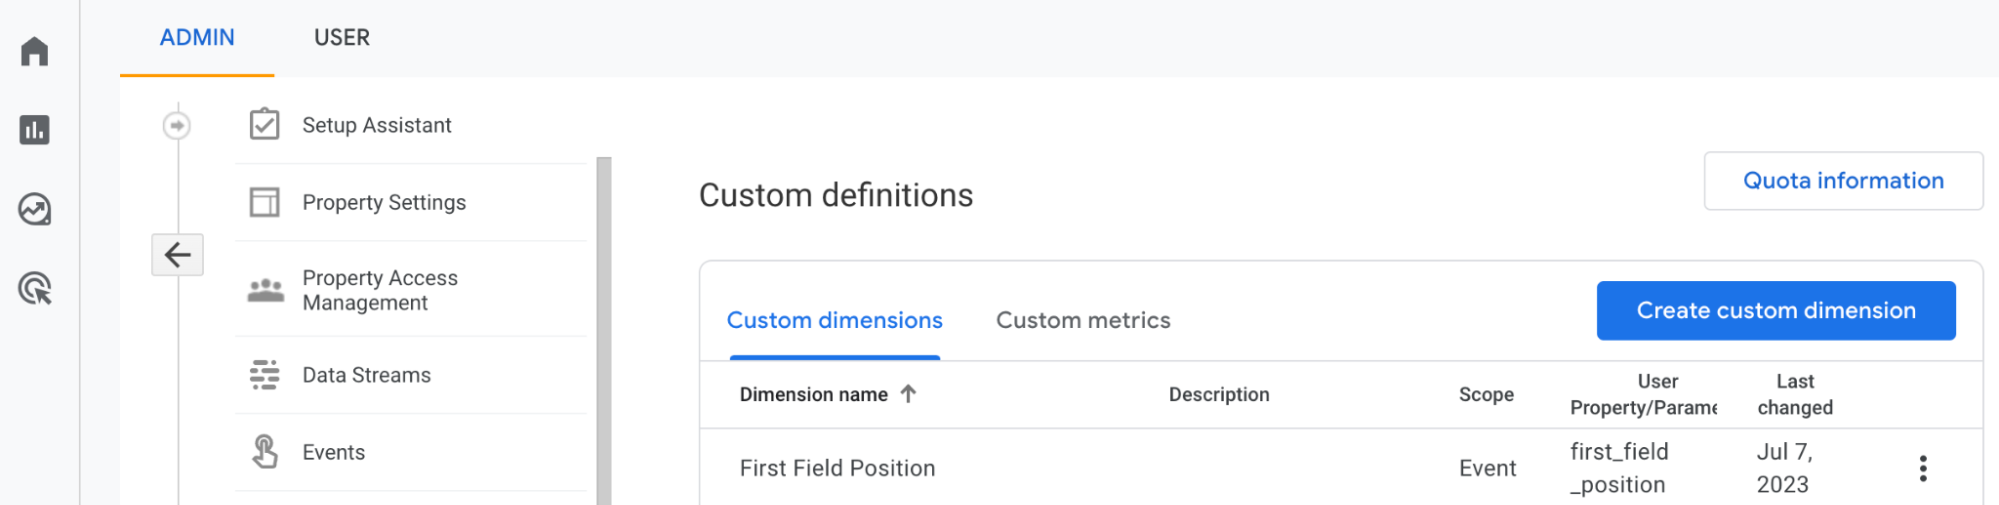The image size is (1999, 505).
Task: Open the Home icon in left sidebar
Action: (35, 51)
